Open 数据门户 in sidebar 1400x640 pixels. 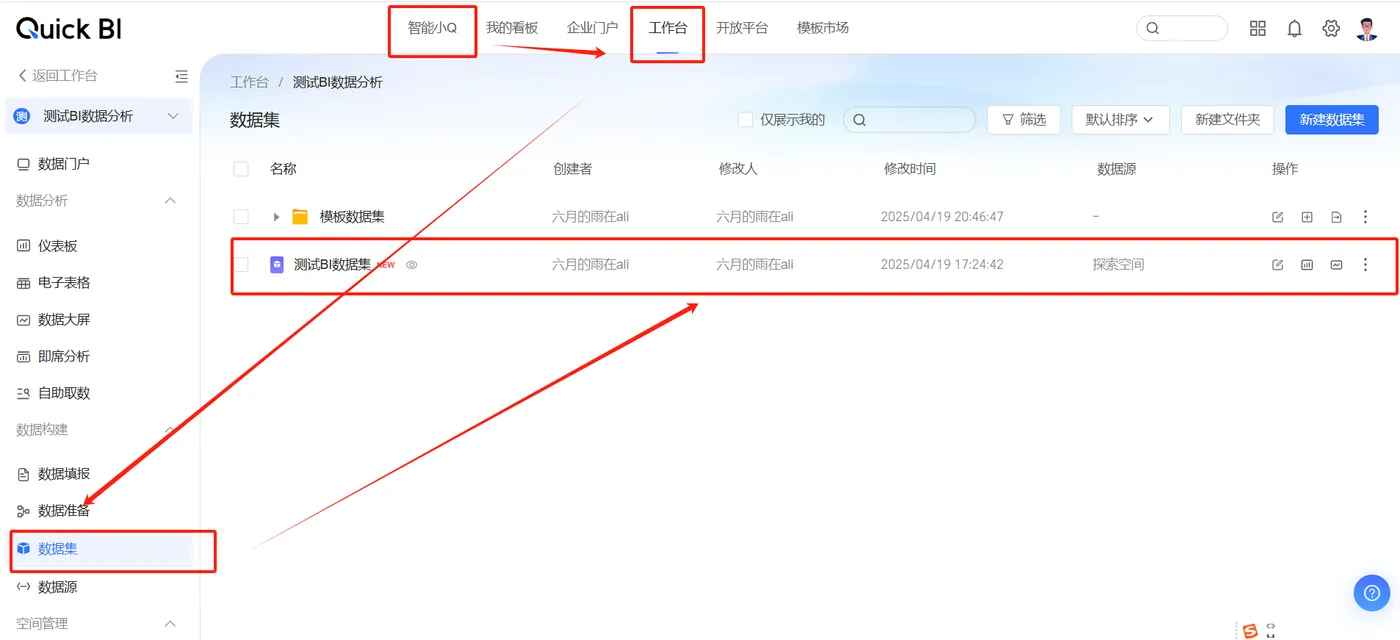(64, 164)
